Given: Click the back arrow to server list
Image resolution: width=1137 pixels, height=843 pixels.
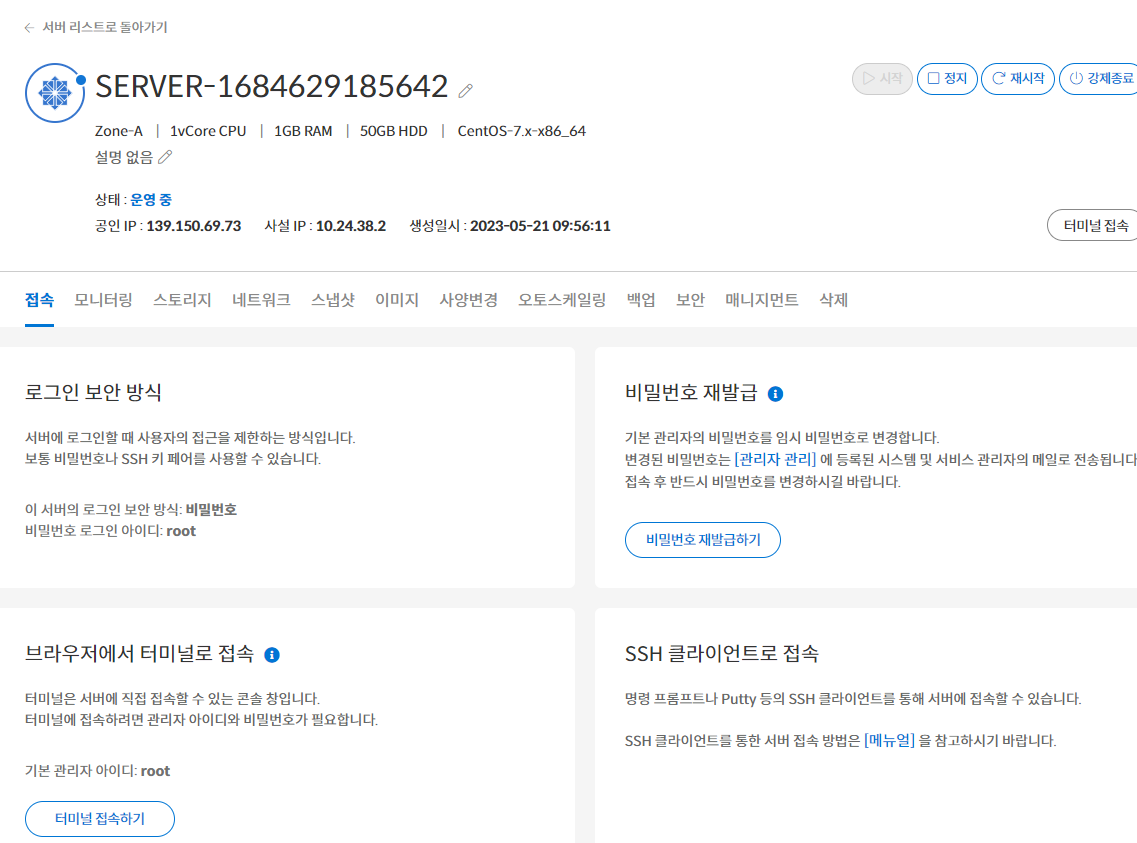Looking at the screenshot, I should (29, 28).
